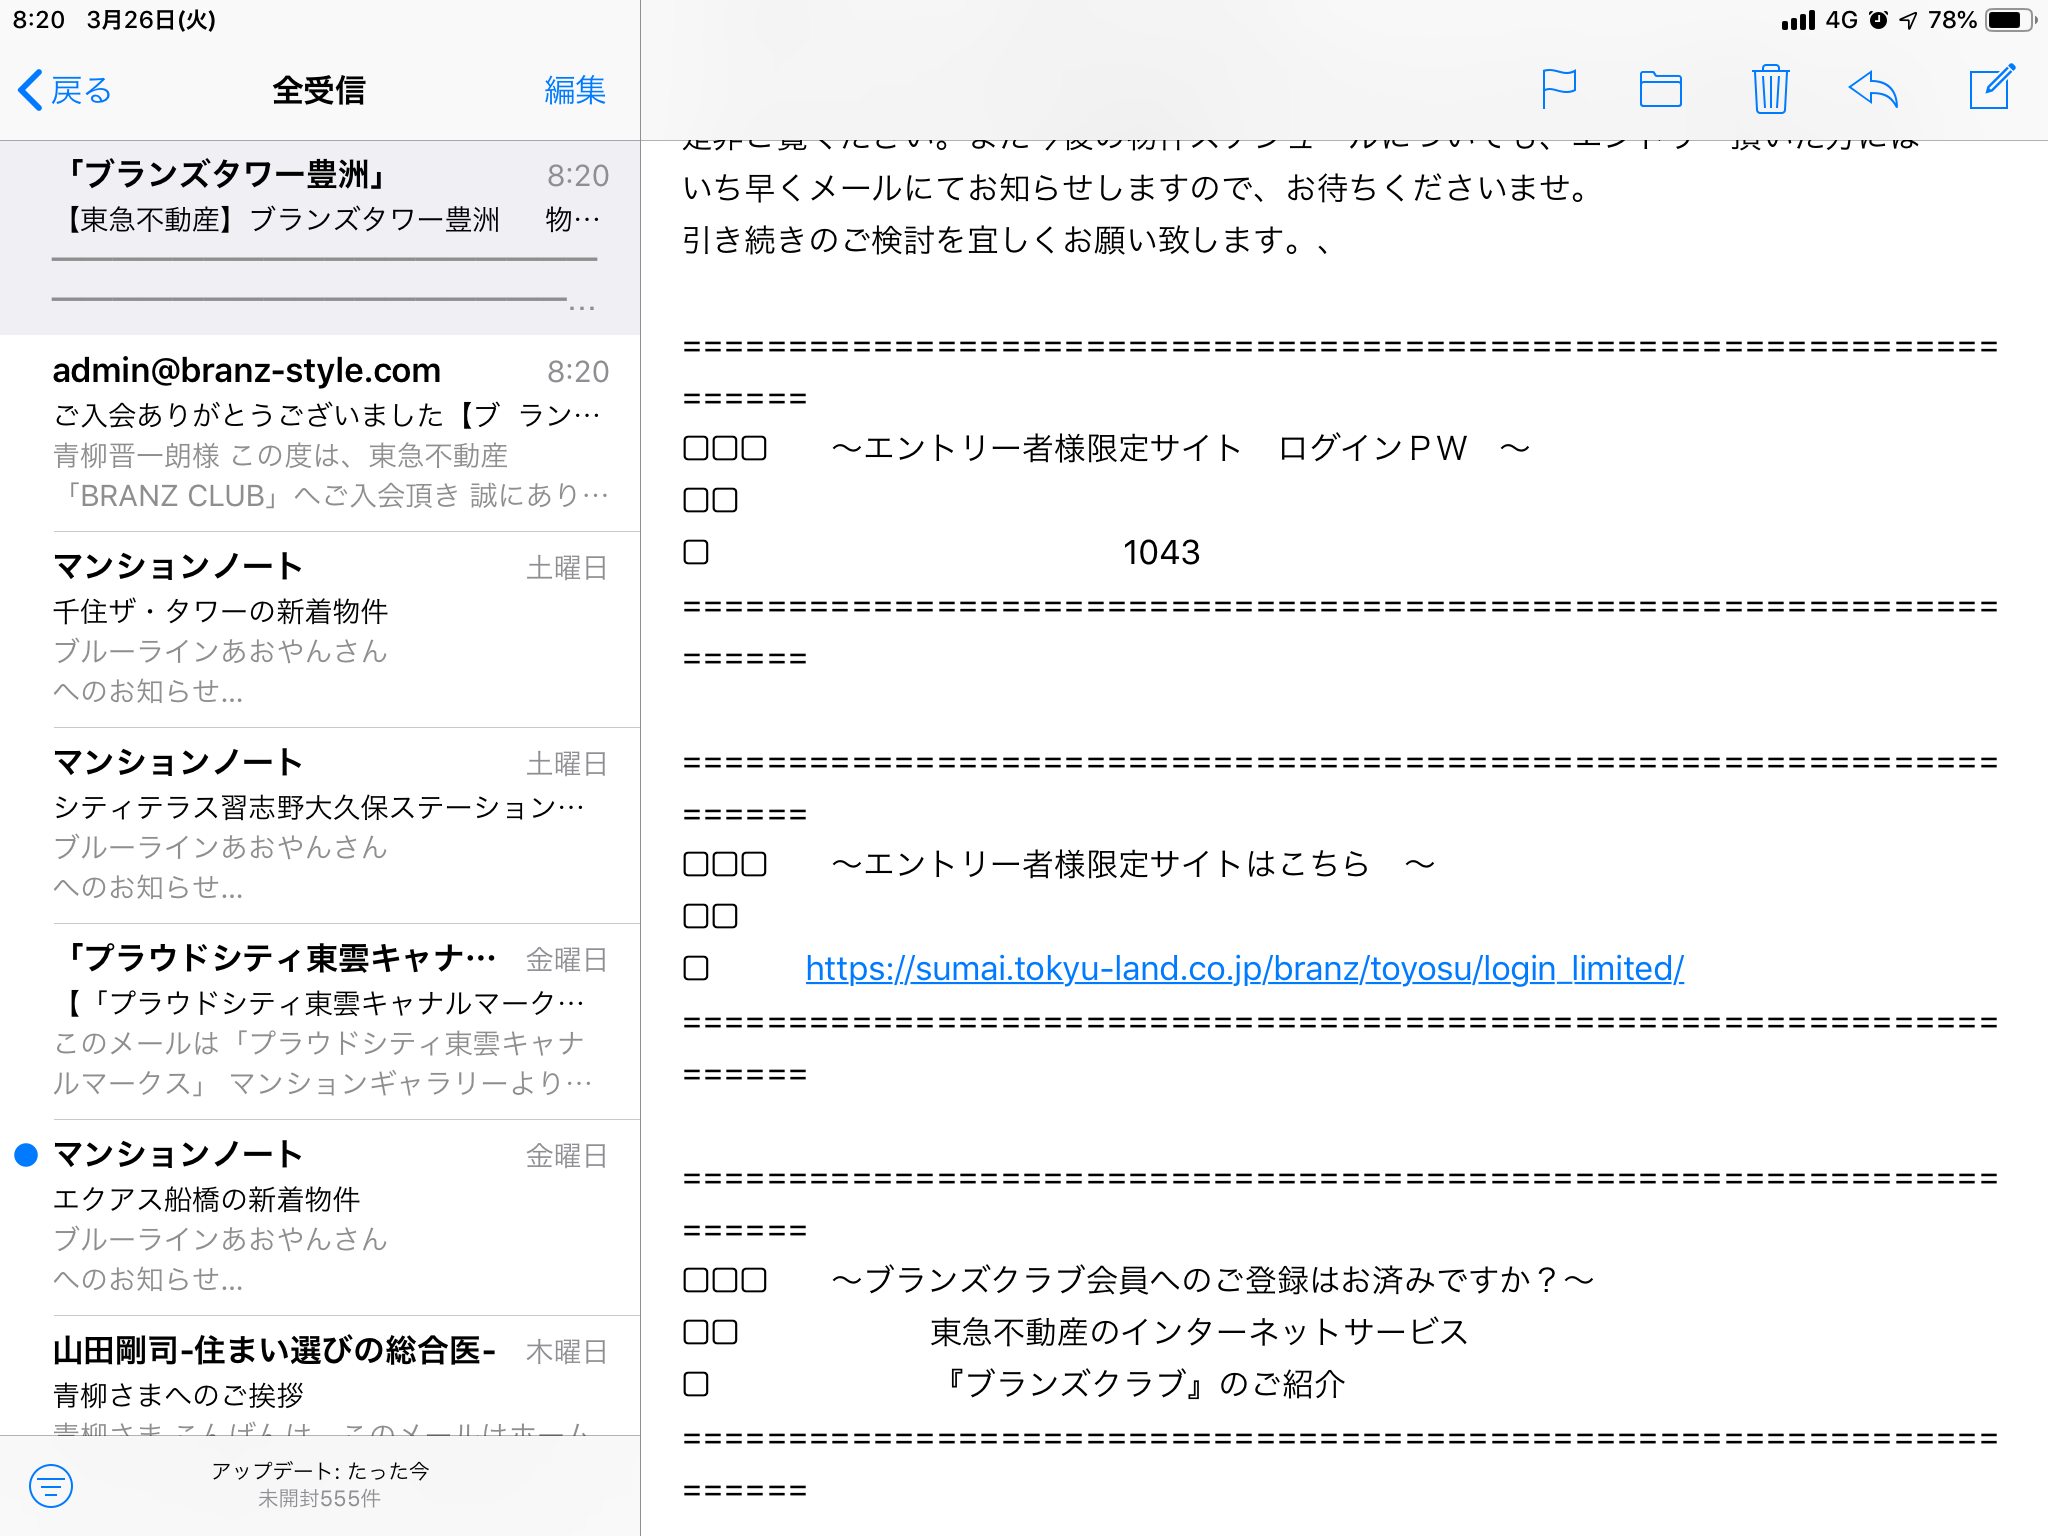Tap 編集 to edit mailbox list
Image resolution: width=2048 pixels, height=1536 pixels.
[575, 90]
